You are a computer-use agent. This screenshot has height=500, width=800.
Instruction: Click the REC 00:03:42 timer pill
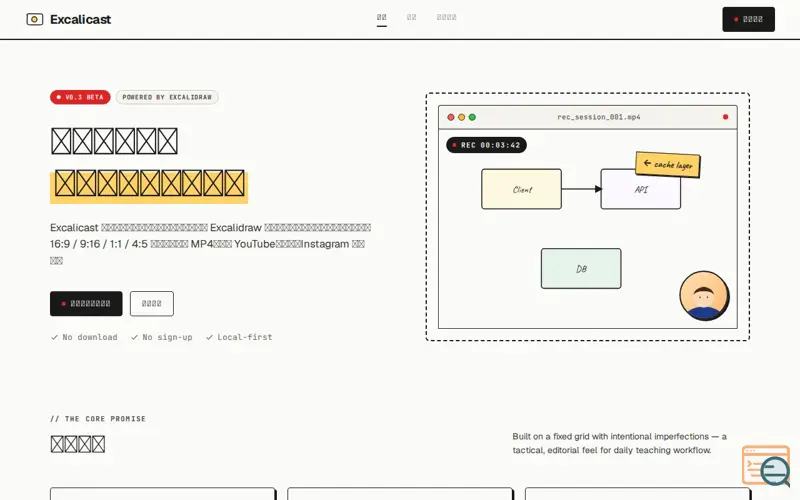point(486,145)
